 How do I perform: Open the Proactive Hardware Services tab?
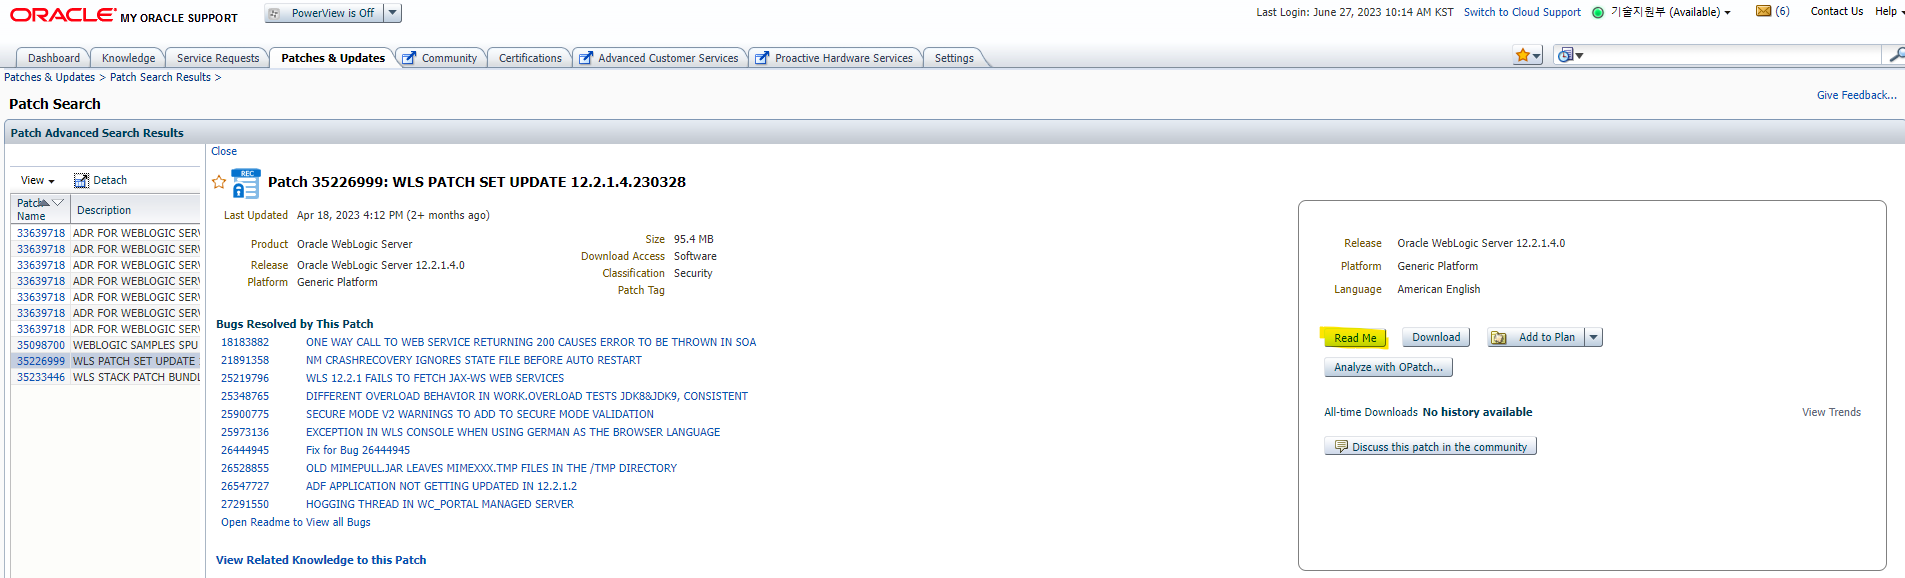point(844,58)
